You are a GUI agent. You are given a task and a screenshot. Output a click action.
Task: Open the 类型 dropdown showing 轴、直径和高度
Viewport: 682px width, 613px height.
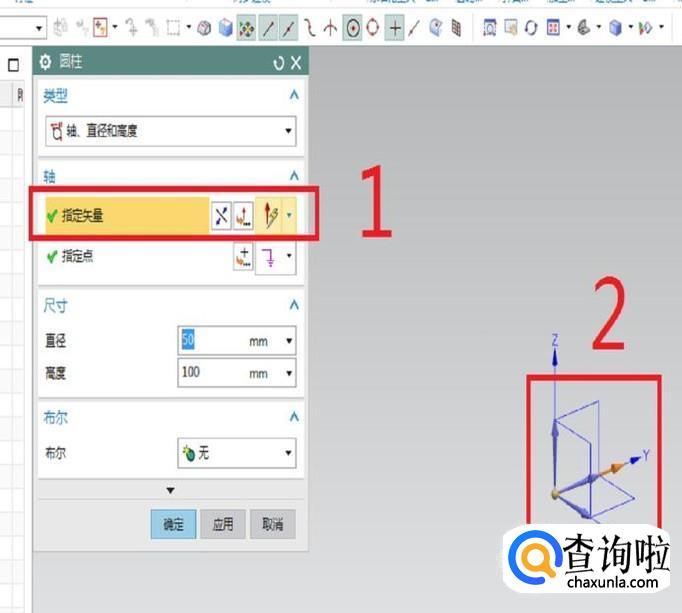tap(170, 131)
